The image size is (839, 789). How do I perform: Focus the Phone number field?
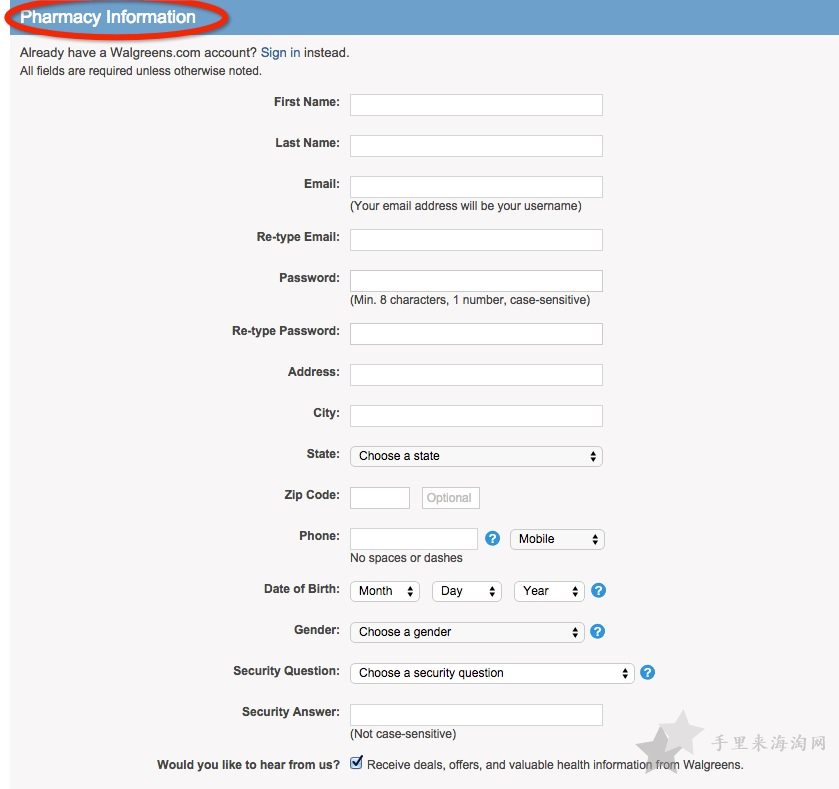point(414,539)
